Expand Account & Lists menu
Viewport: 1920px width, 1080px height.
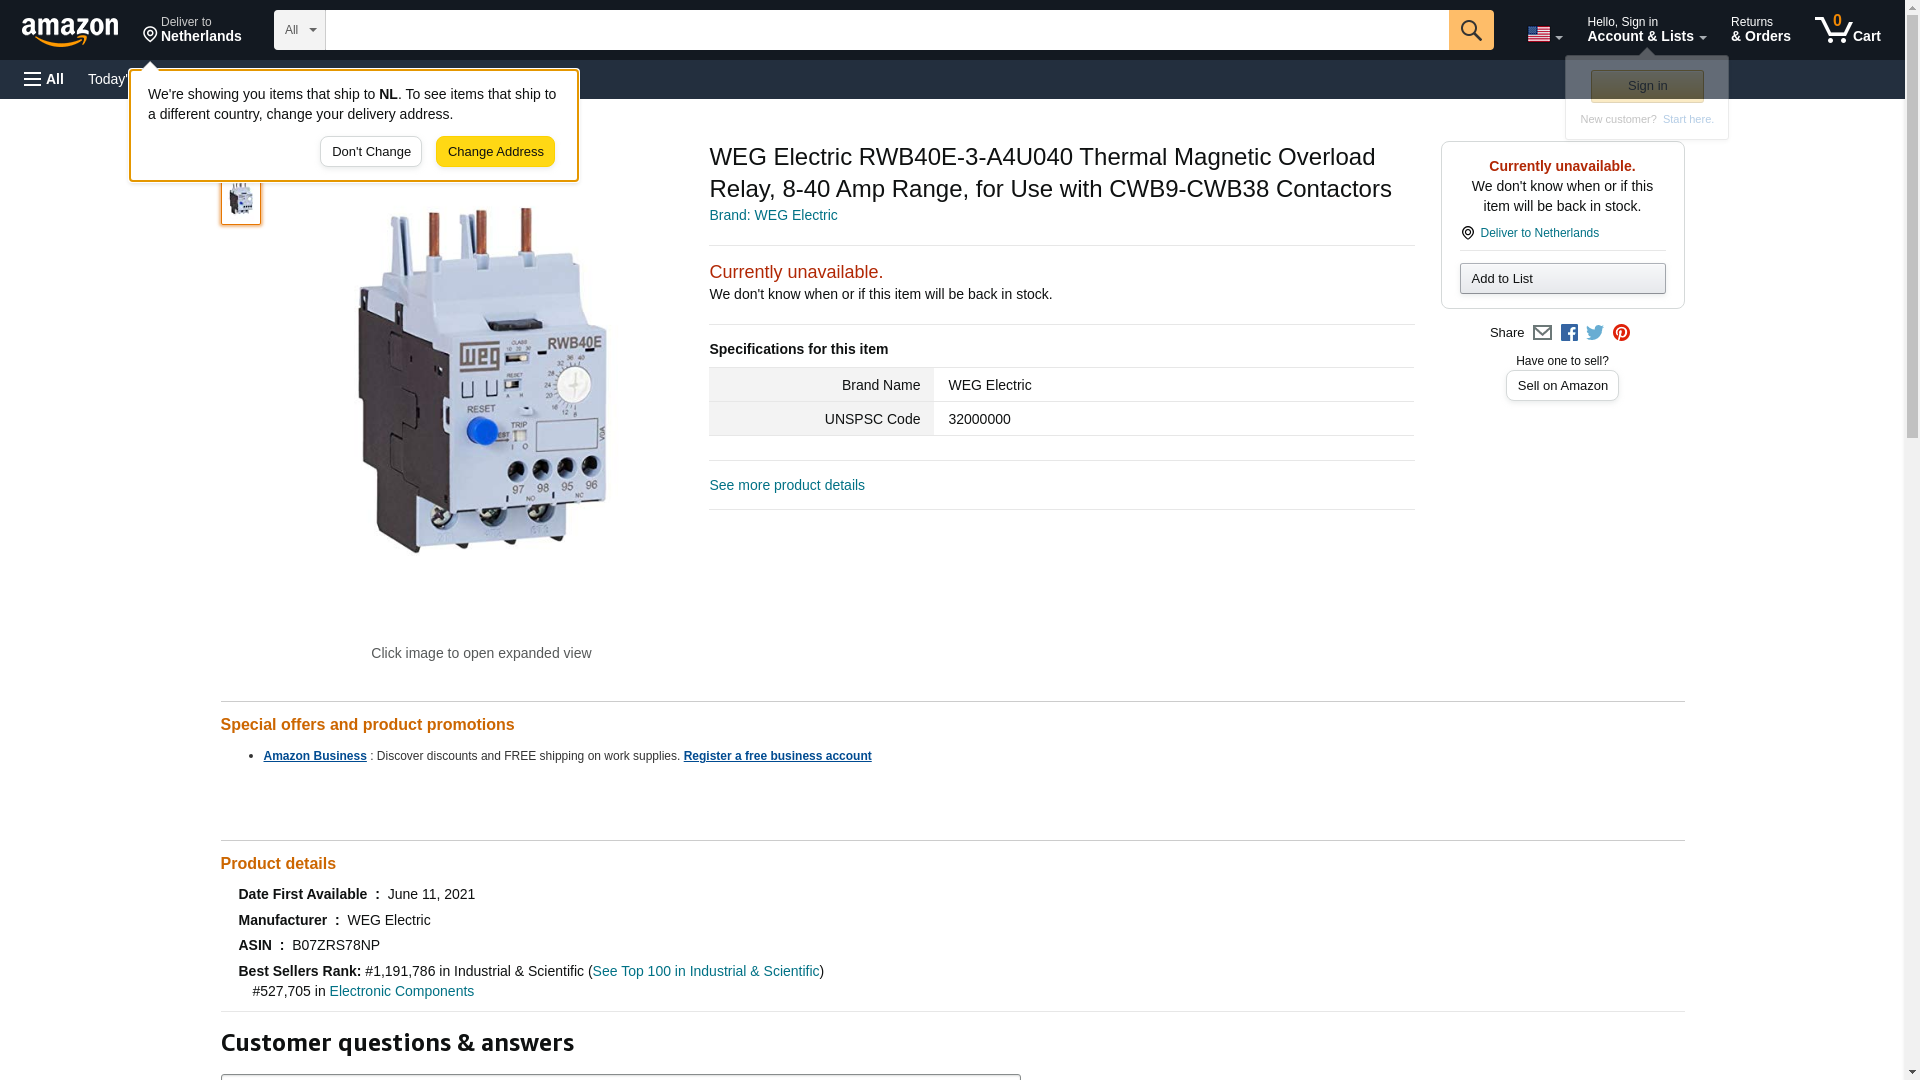pyautogui.click(x=1646, y=29)
